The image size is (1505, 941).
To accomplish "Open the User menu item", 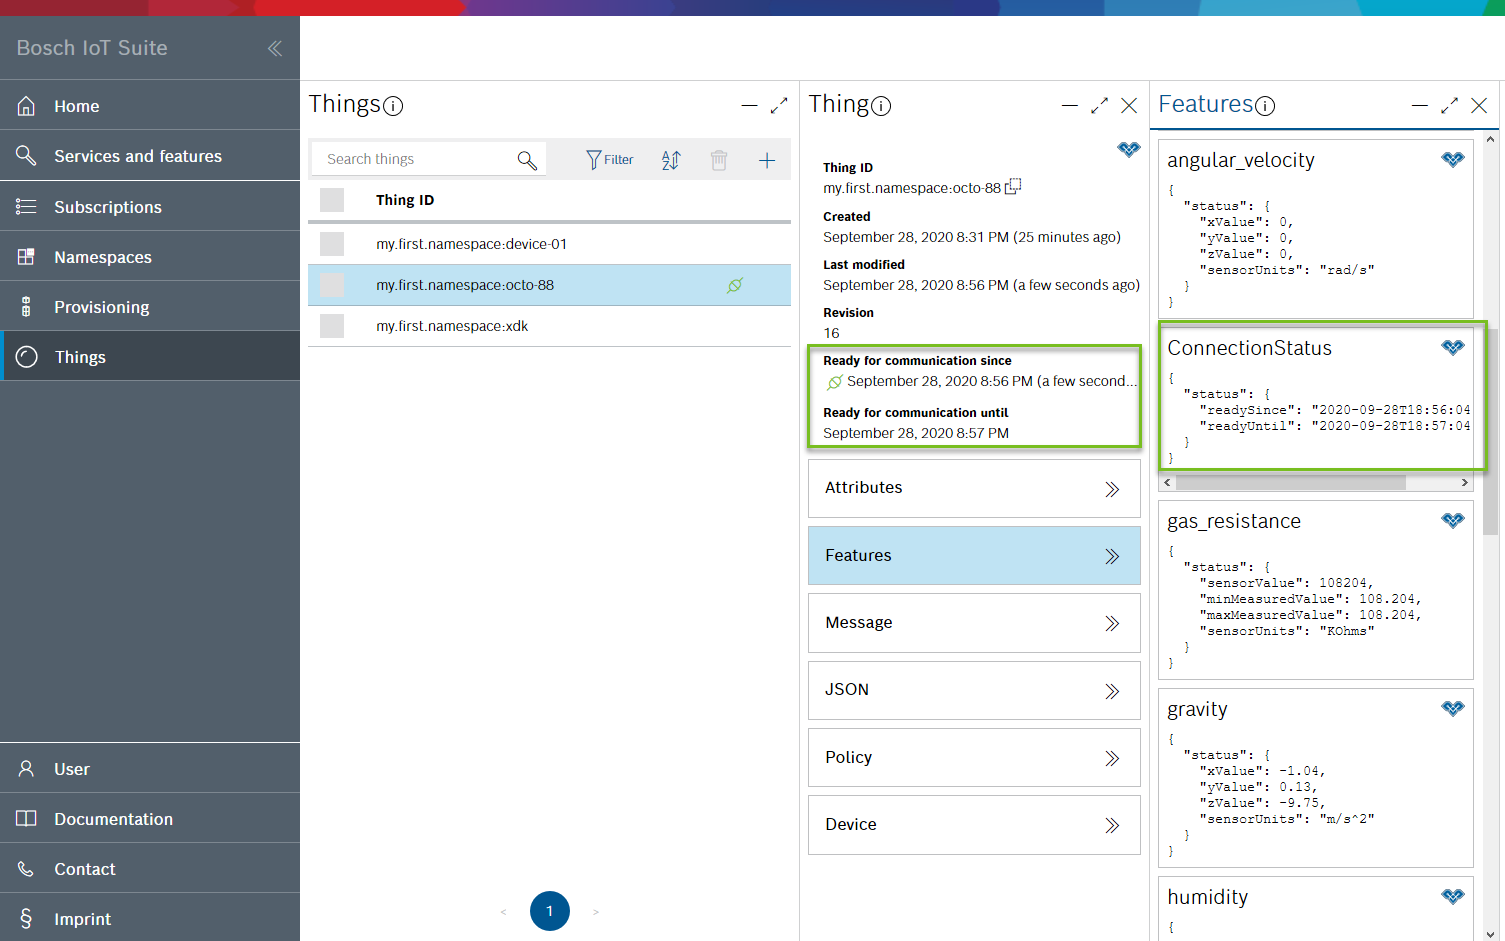I will pyautogui.click(x=150, y=769).
